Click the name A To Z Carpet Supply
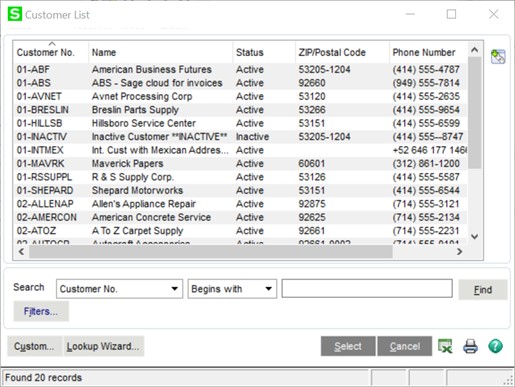 (x=137, y=231)
